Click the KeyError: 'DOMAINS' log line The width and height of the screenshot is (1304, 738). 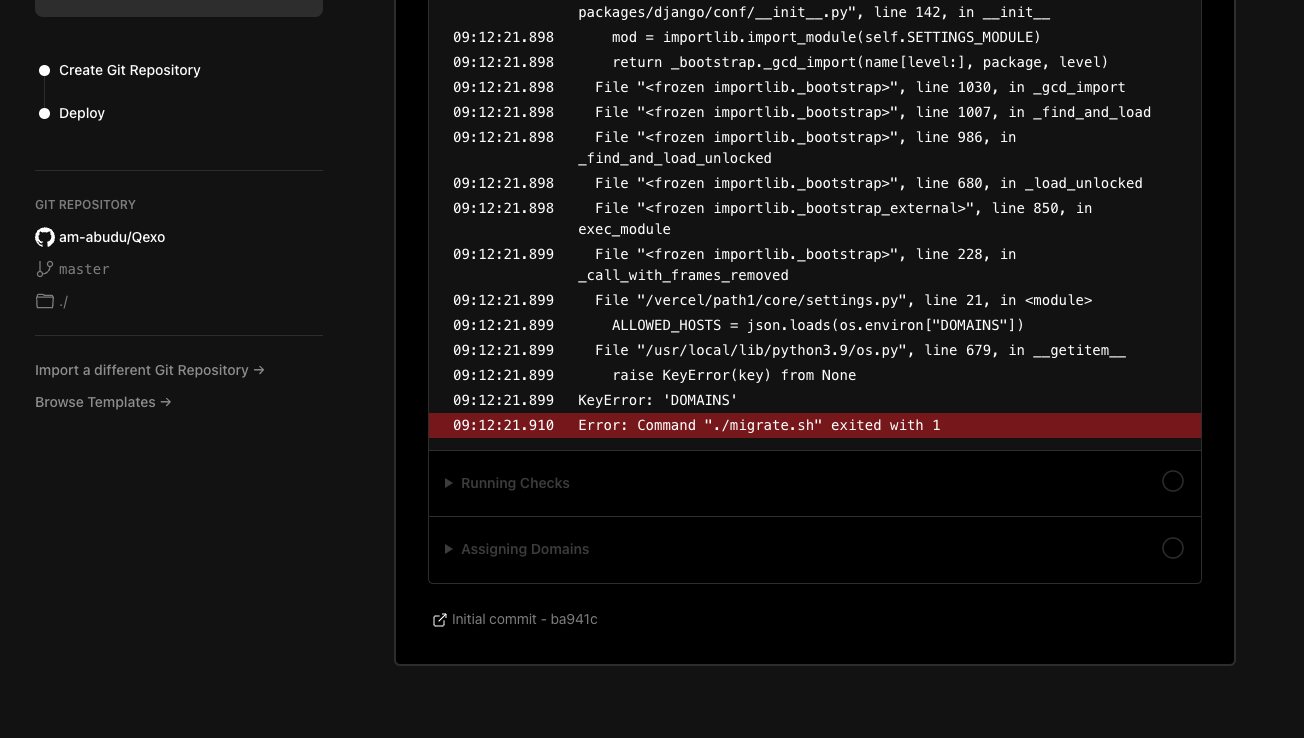(657, 400)
